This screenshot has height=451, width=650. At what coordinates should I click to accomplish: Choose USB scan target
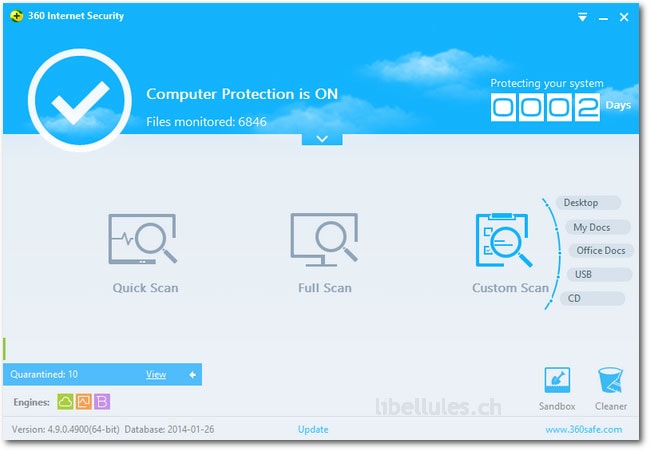[599, 274]
